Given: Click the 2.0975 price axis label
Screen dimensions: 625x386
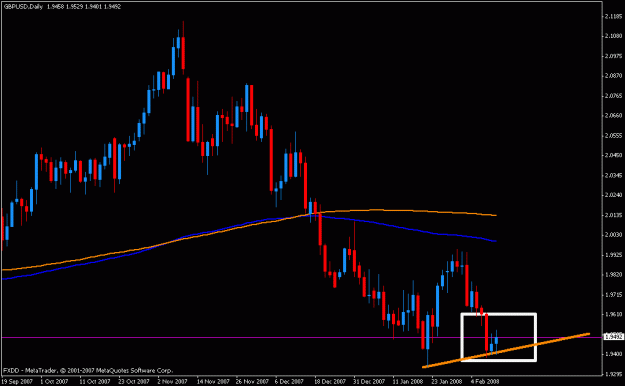Looking at the screenshot, I should point(614,56).
